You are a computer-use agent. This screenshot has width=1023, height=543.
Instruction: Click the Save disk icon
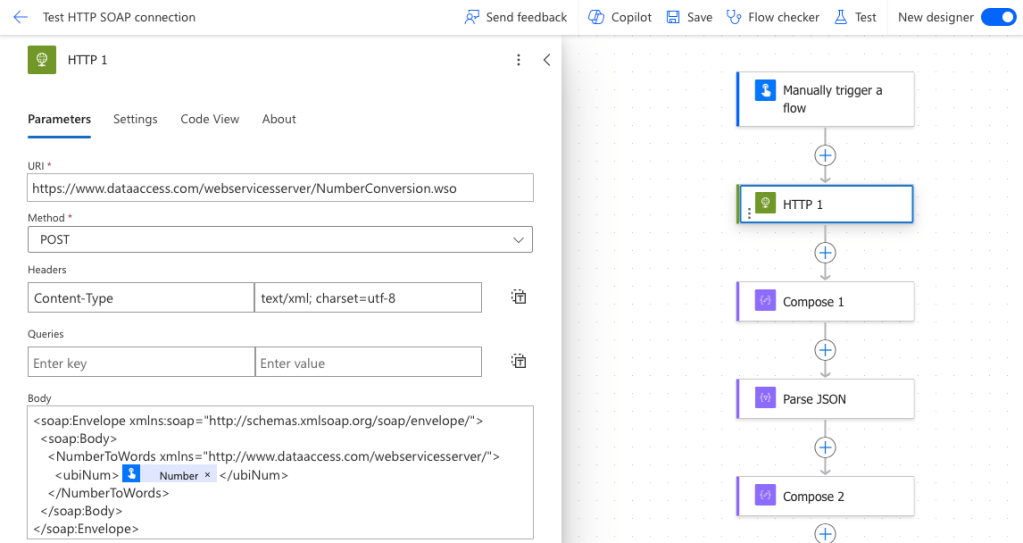click(674, 17)
